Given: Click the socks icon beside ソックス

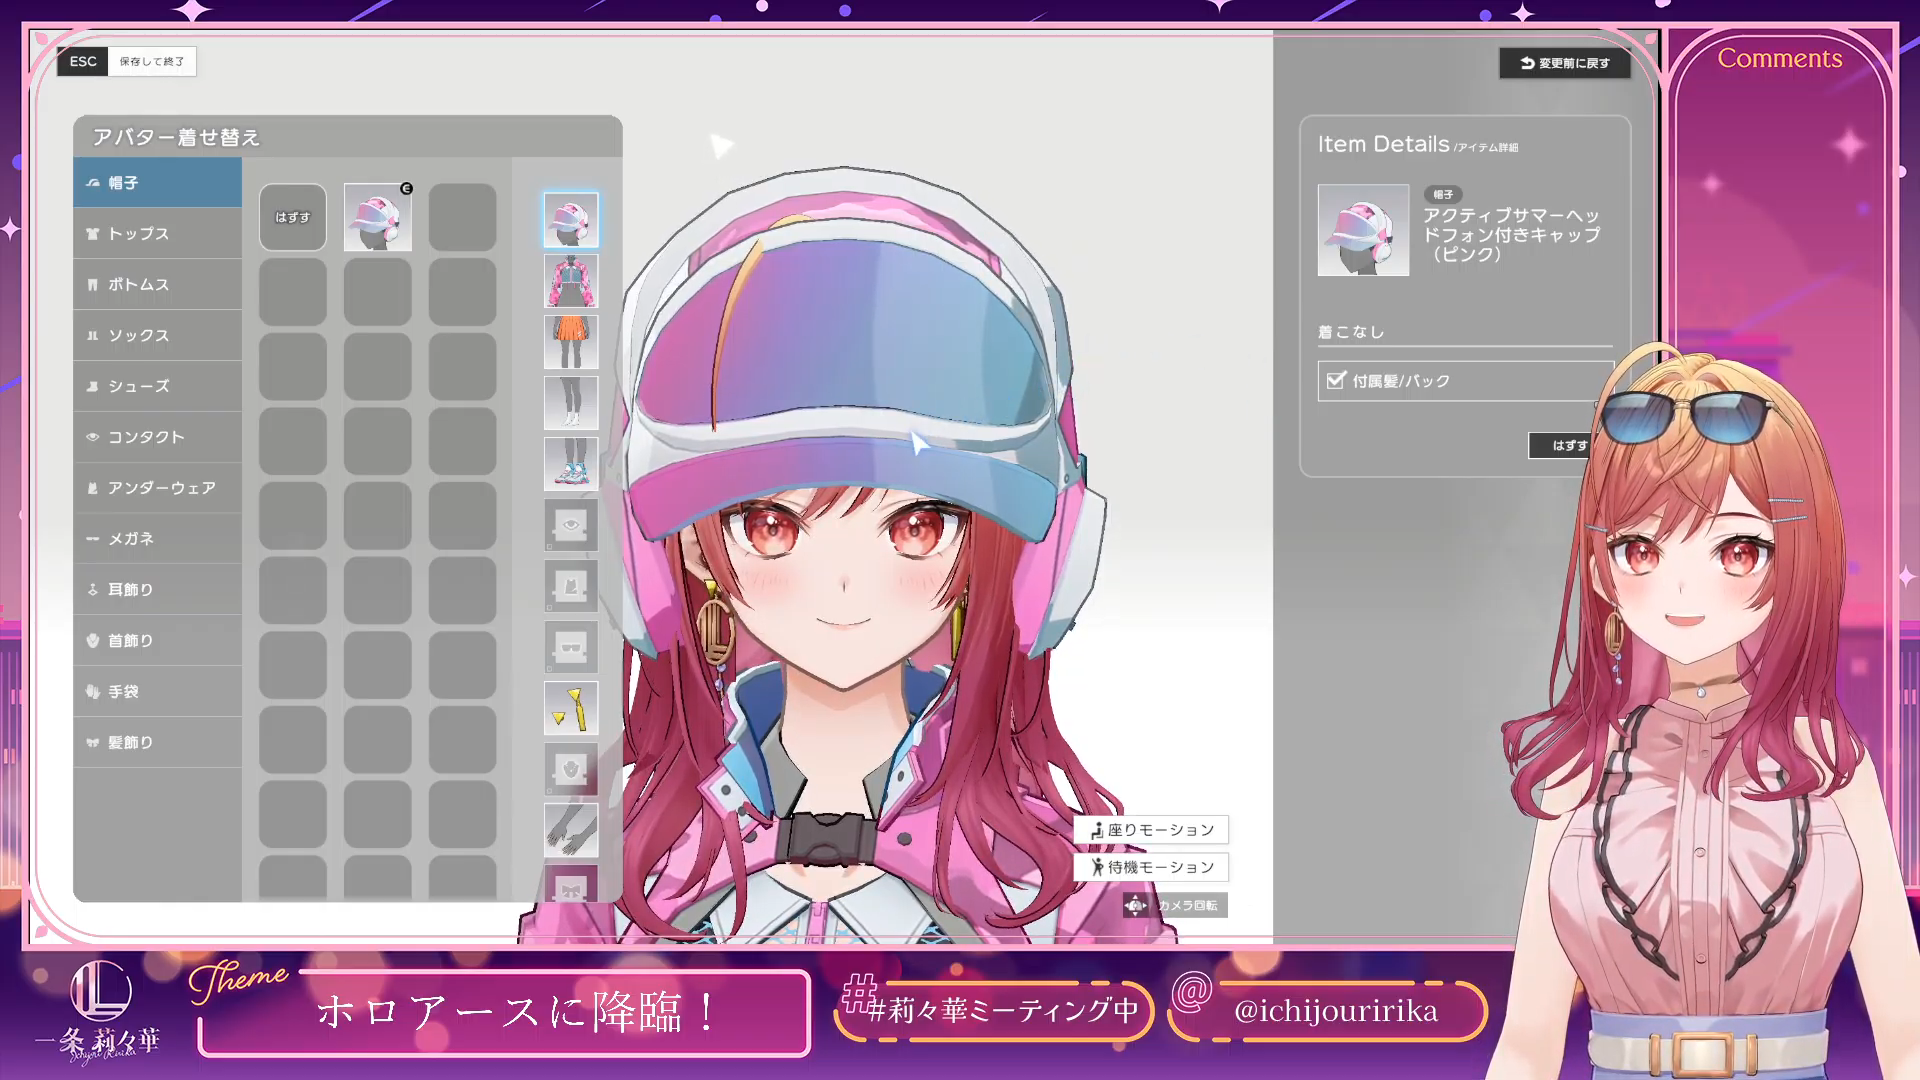Looking at the screenshot, I should tap(93, 336).
